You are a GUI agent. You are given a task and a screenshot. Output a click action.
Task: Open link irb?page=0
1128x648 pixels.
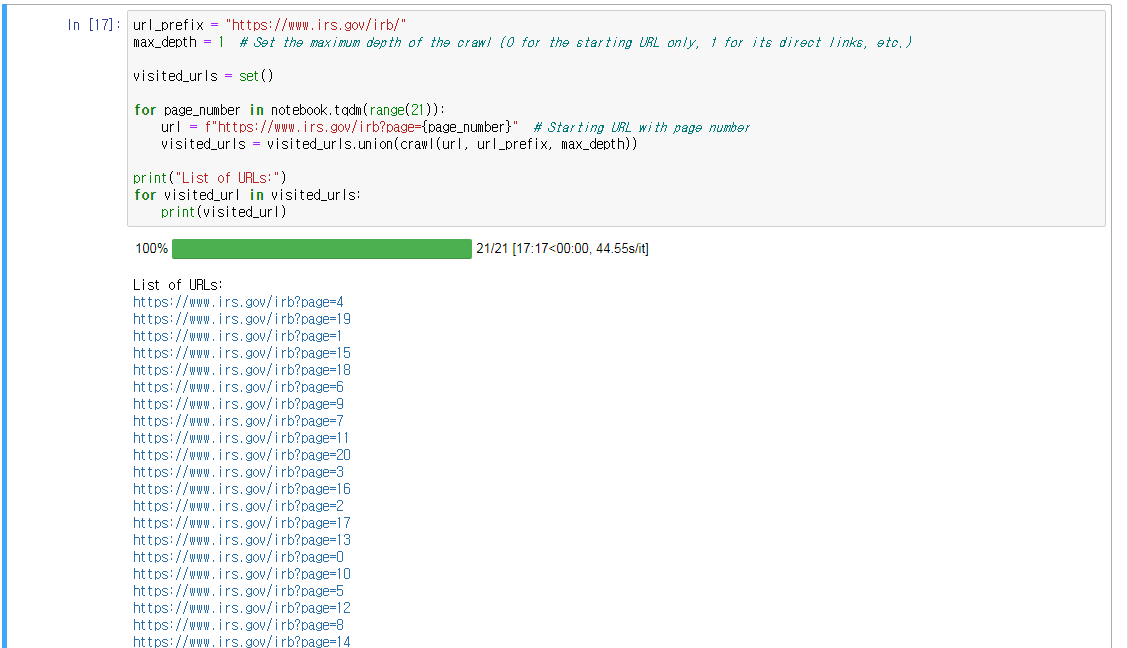click(x=238, y=557)
